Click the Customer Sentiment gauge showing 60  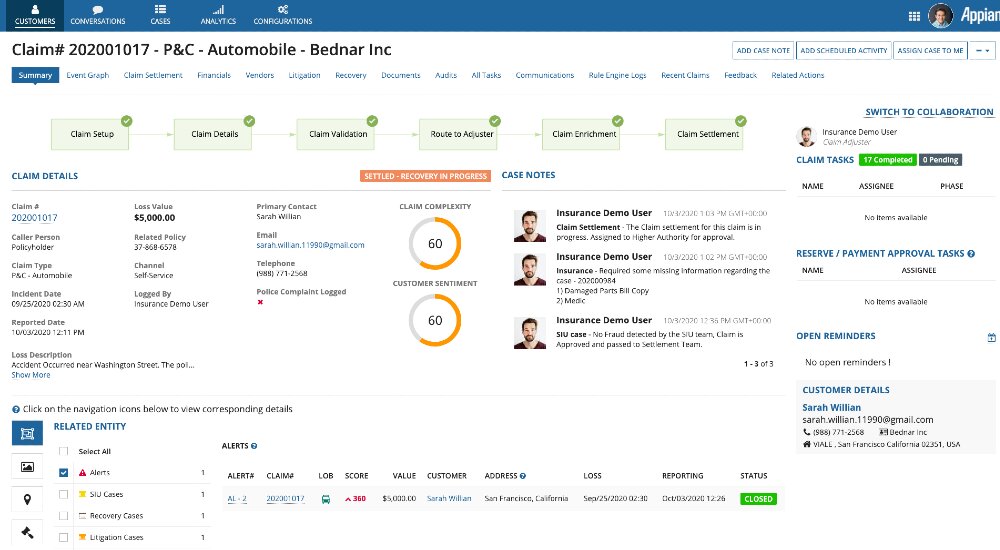pyautogui.click(x=435, y=320)
